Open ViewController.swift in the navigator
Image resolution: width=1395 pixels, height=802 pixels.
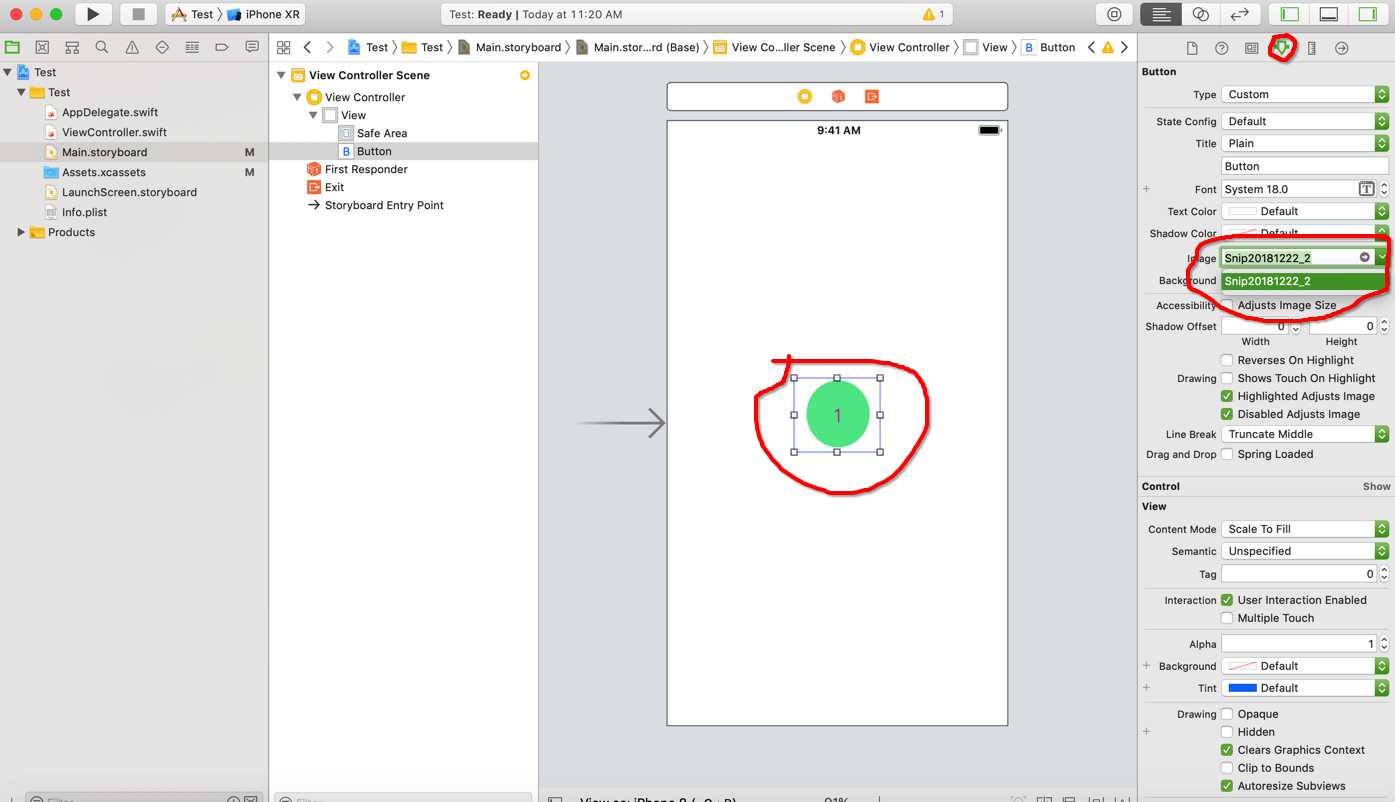click(x=114, y=132)
